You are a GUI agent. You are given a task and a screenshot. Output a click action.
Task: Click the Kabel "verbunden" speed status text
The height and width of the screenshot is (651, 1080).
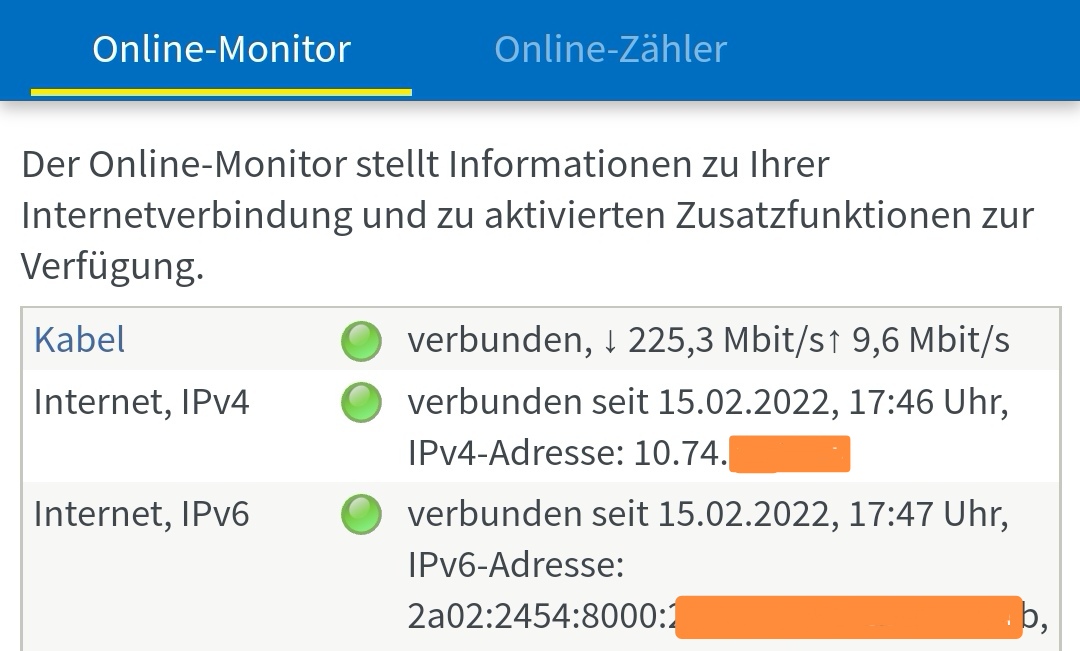coord(708,341)
